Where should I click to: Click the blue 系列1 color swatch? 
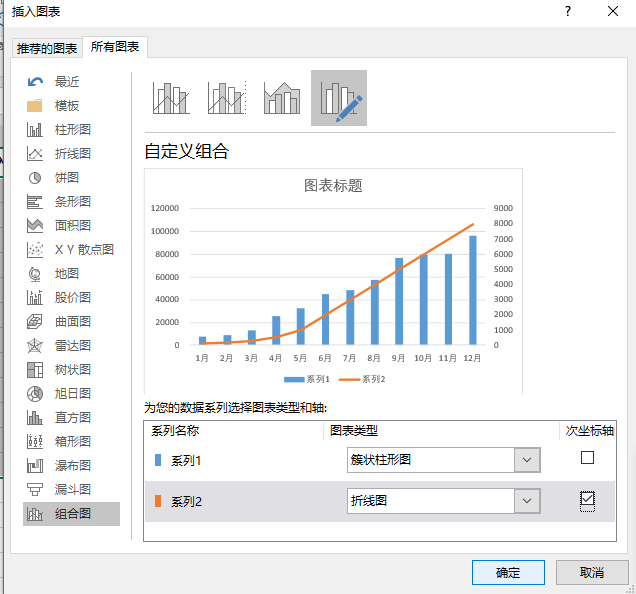pos(158,460)
